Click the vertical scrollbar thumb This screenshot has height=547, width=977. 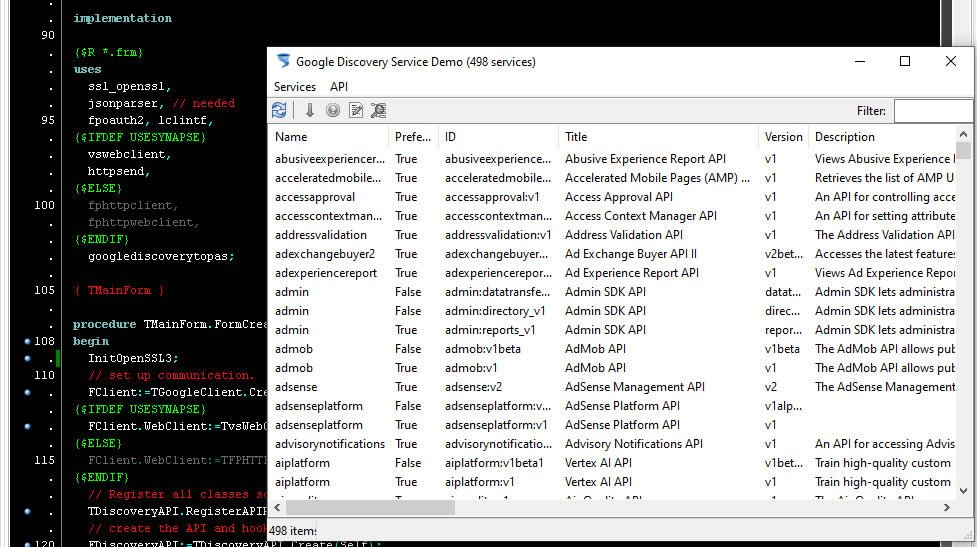coord(963,150)
